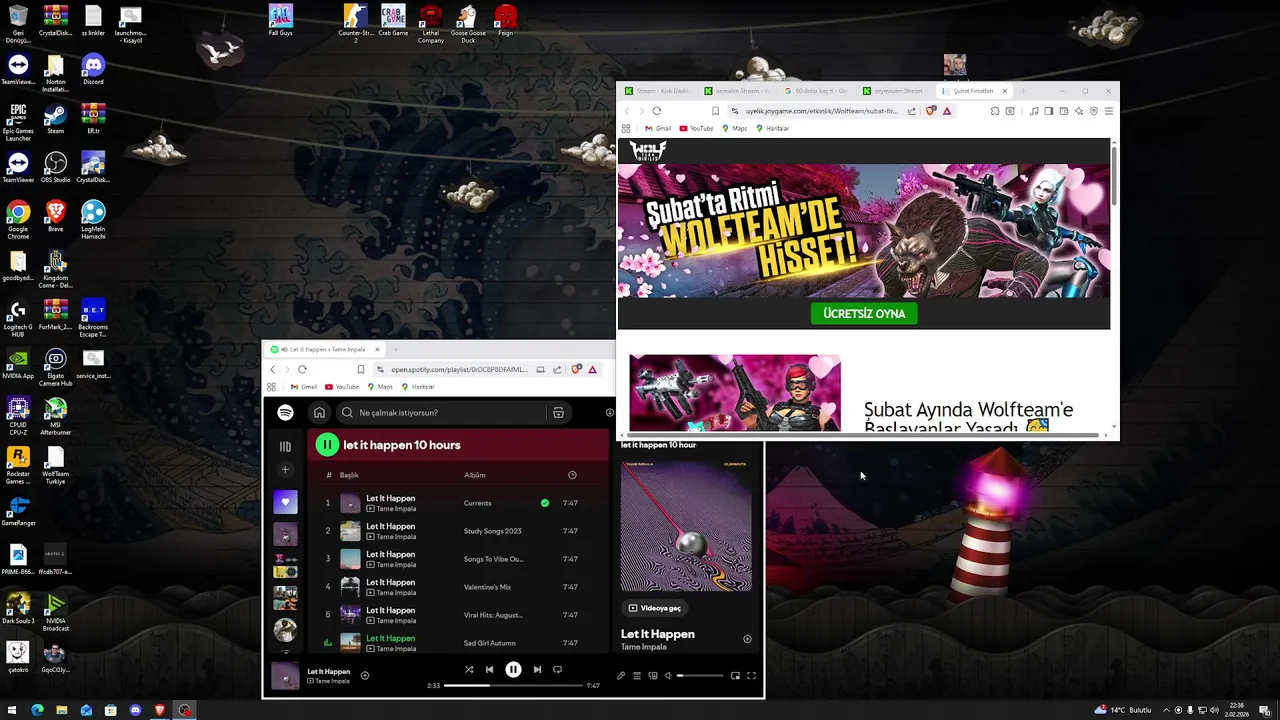This screenshot has width=1280, height=720.
Task: Open Maps bookmark in Wolfteam browser window
Action: [x=734, y=129]
